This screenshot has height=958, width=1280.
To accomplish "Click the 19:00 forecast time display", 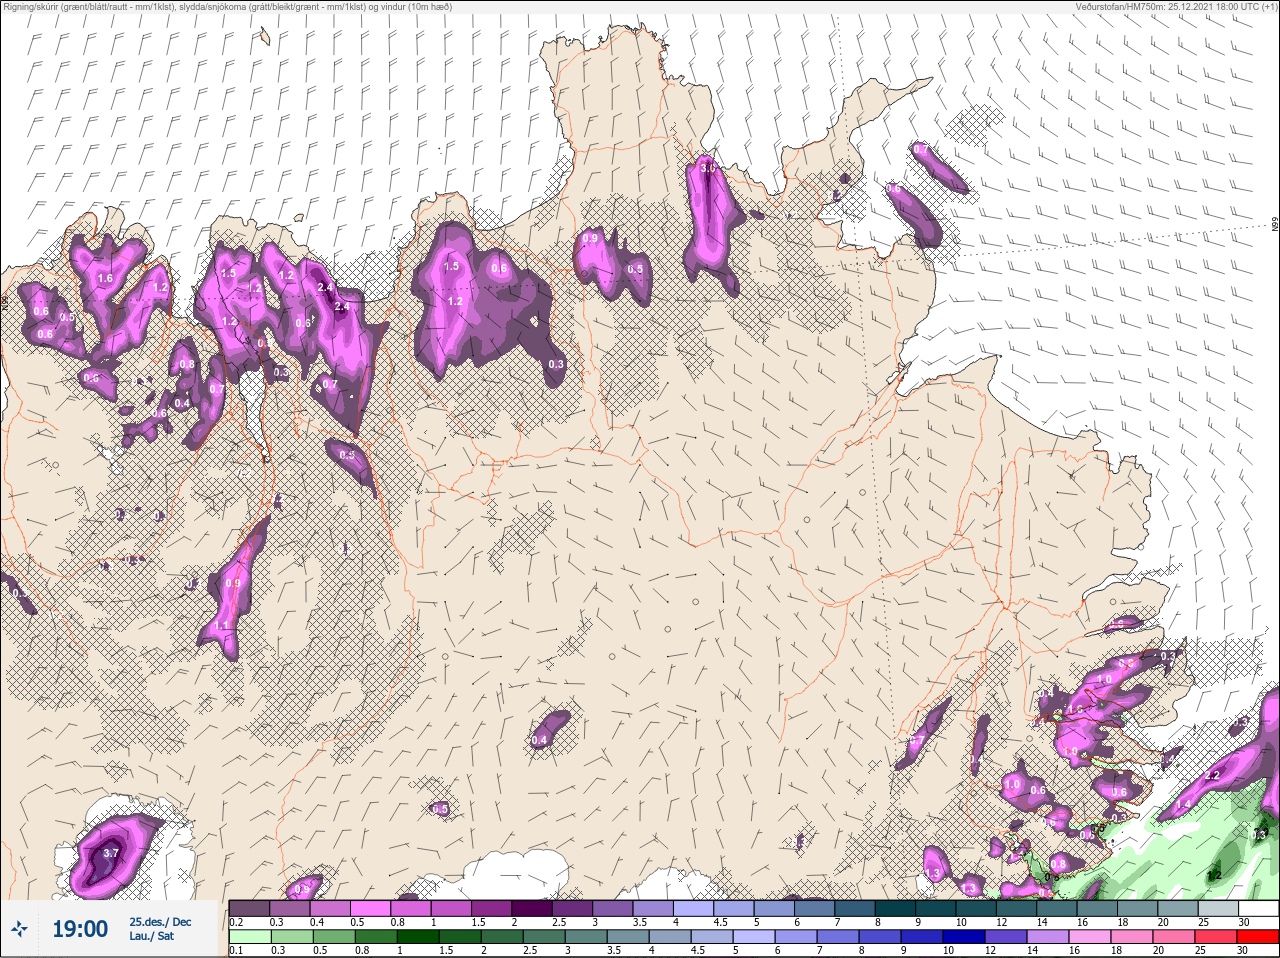I will 80,929.
